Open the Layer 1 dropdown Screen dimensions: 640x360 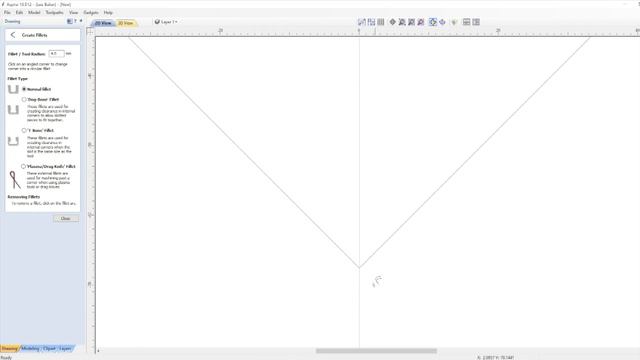(166, 22)
